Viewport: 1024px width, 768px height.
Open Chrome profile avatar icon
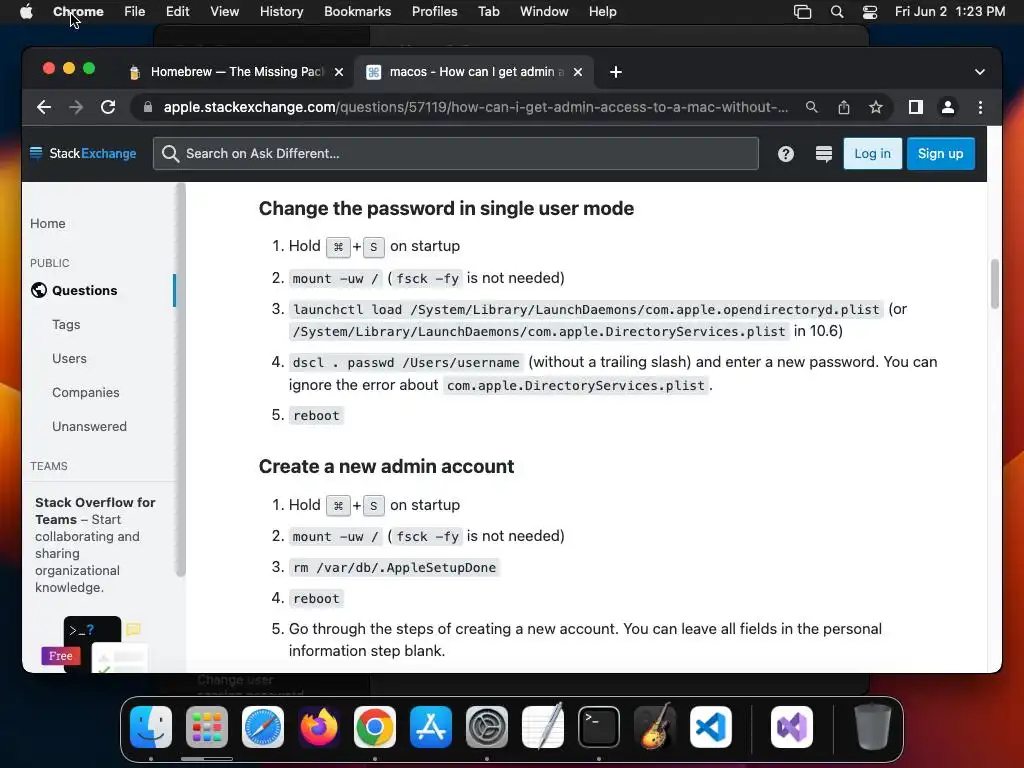click(x=948, y=107)
